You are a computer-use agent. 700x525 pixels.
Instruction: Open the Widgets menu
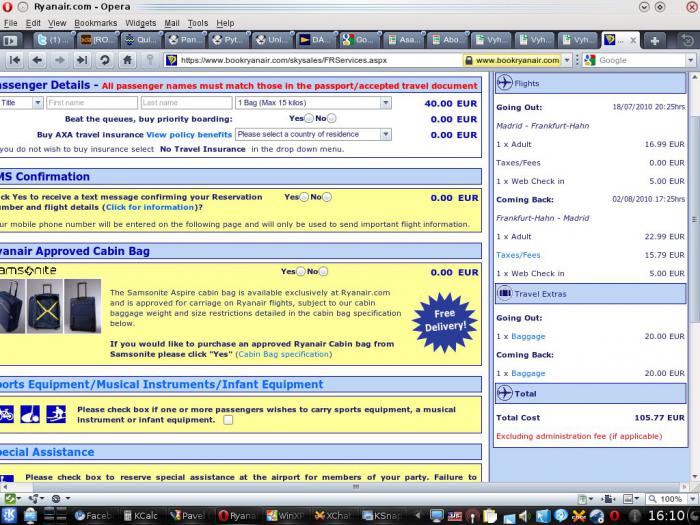[141, 23]
